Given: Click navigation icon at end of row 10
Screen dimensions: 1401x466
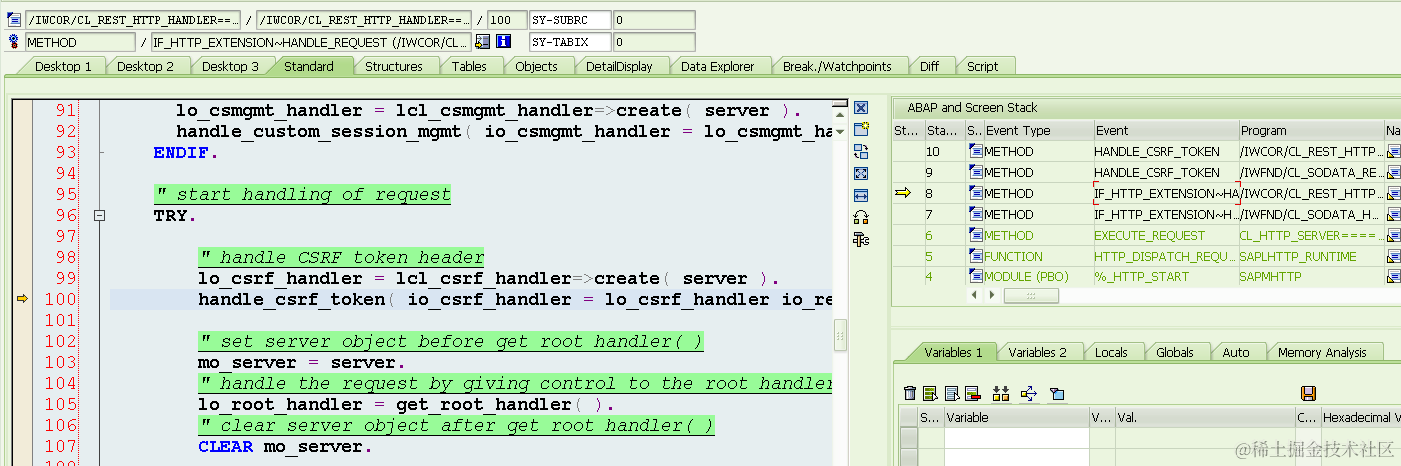Looking at the screenshot, I should pos(1393,151).
